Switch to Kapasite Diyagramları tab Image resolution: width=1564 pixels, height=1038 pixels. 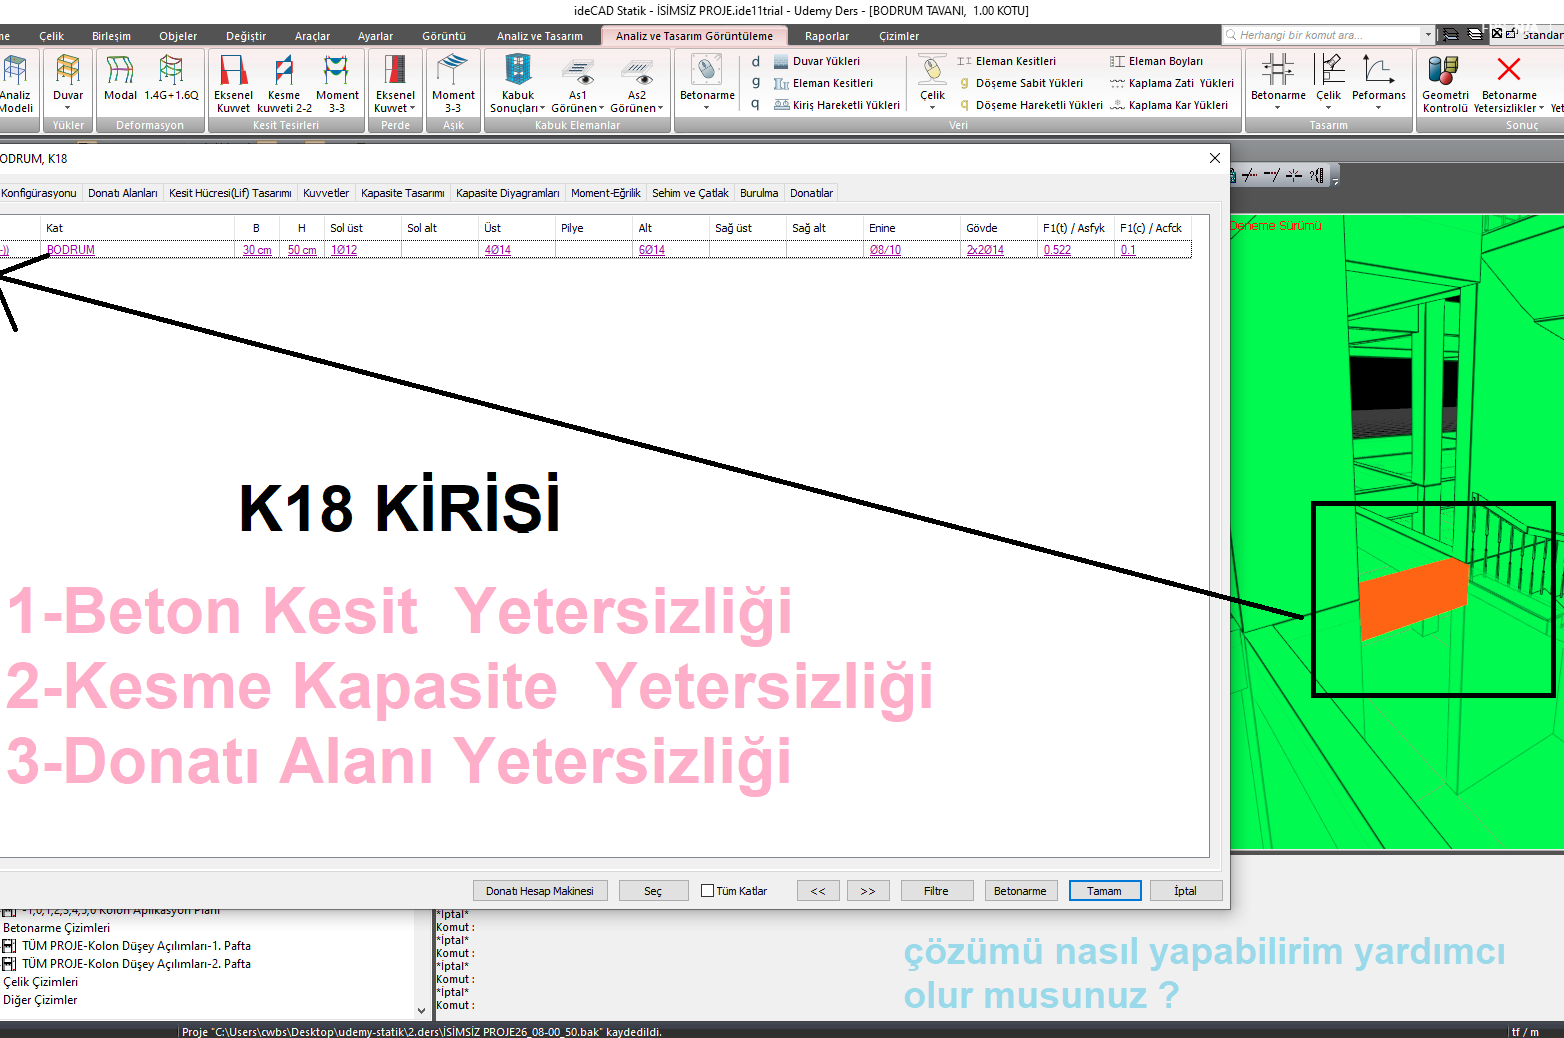[x=508, y=193]
